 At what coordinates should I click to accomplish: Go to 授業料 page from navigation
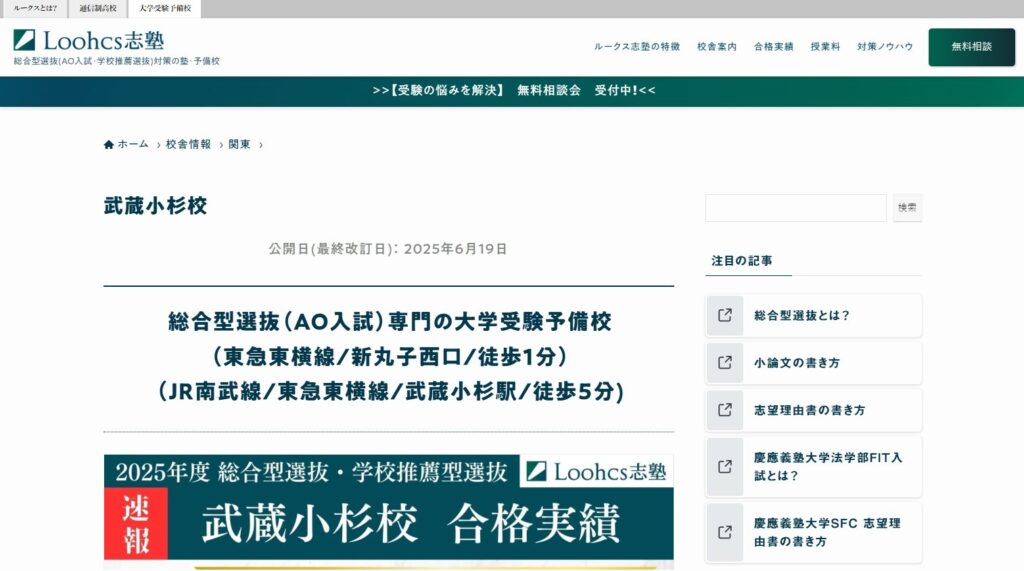pyautogui.click(x=825, y=47)
